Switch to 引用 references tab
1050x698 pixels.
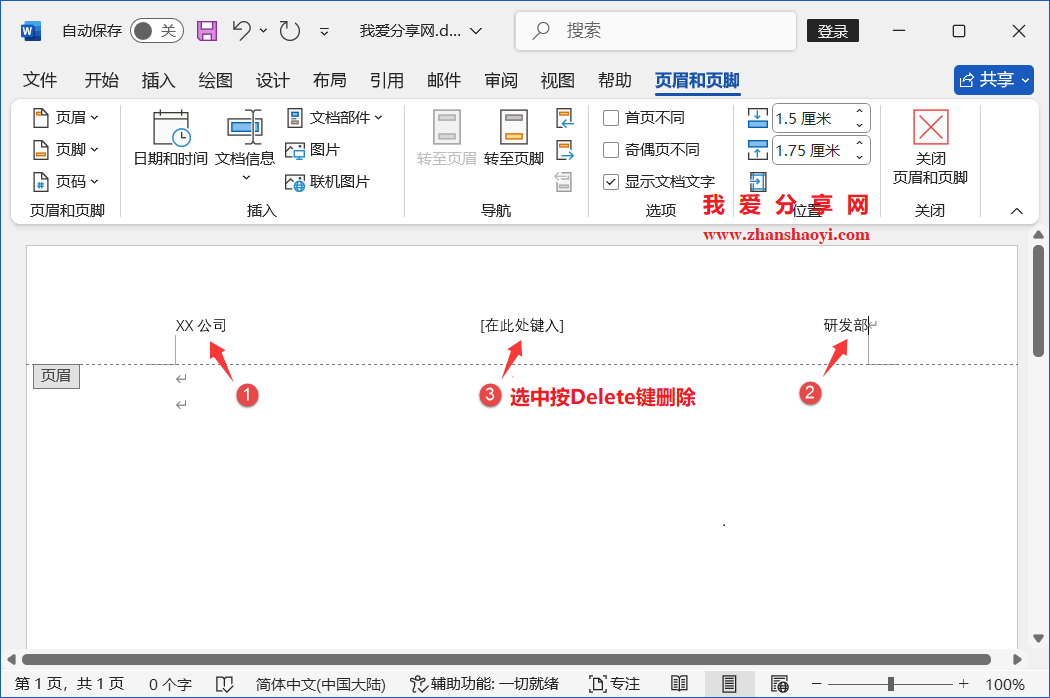[386, 80]
